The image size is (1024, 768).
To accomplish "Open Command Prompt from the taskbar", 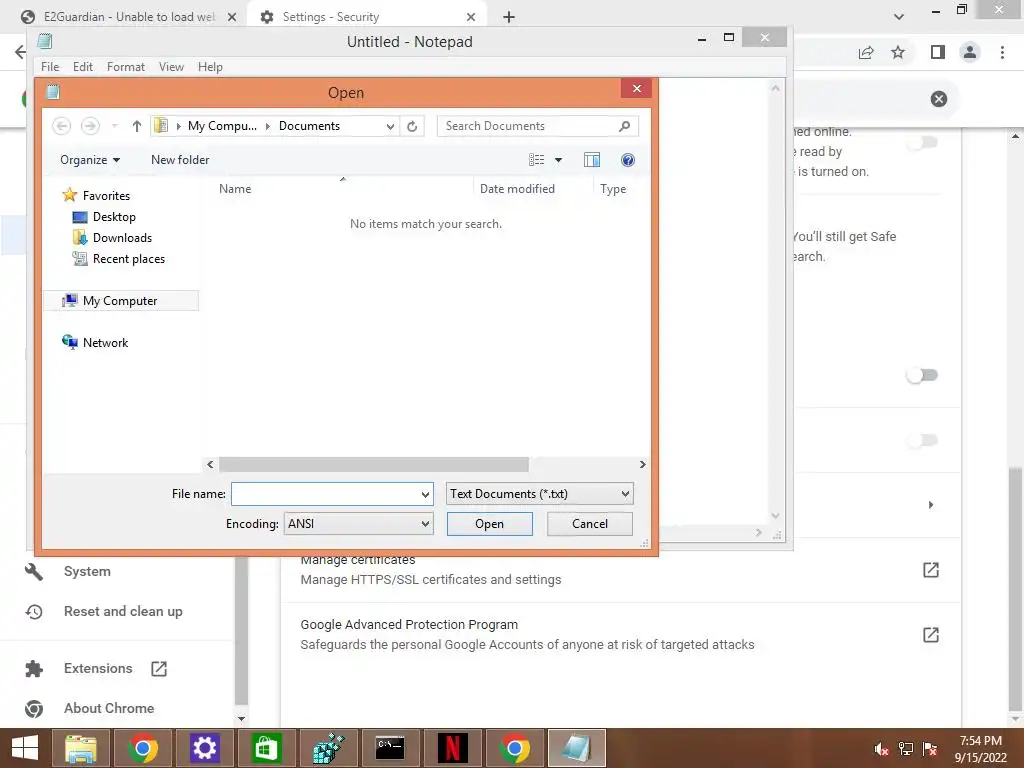I will [391, 748].
